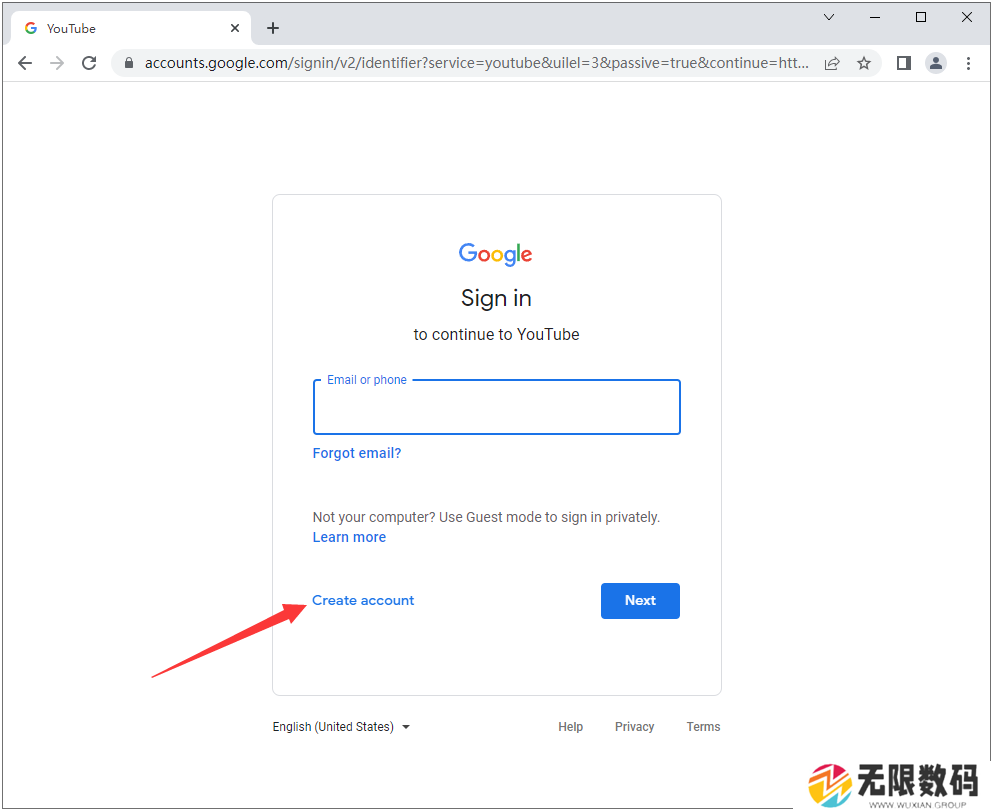Click the Create account link
The width and height of the screenshot is (993, 811).
click(363, 600)
